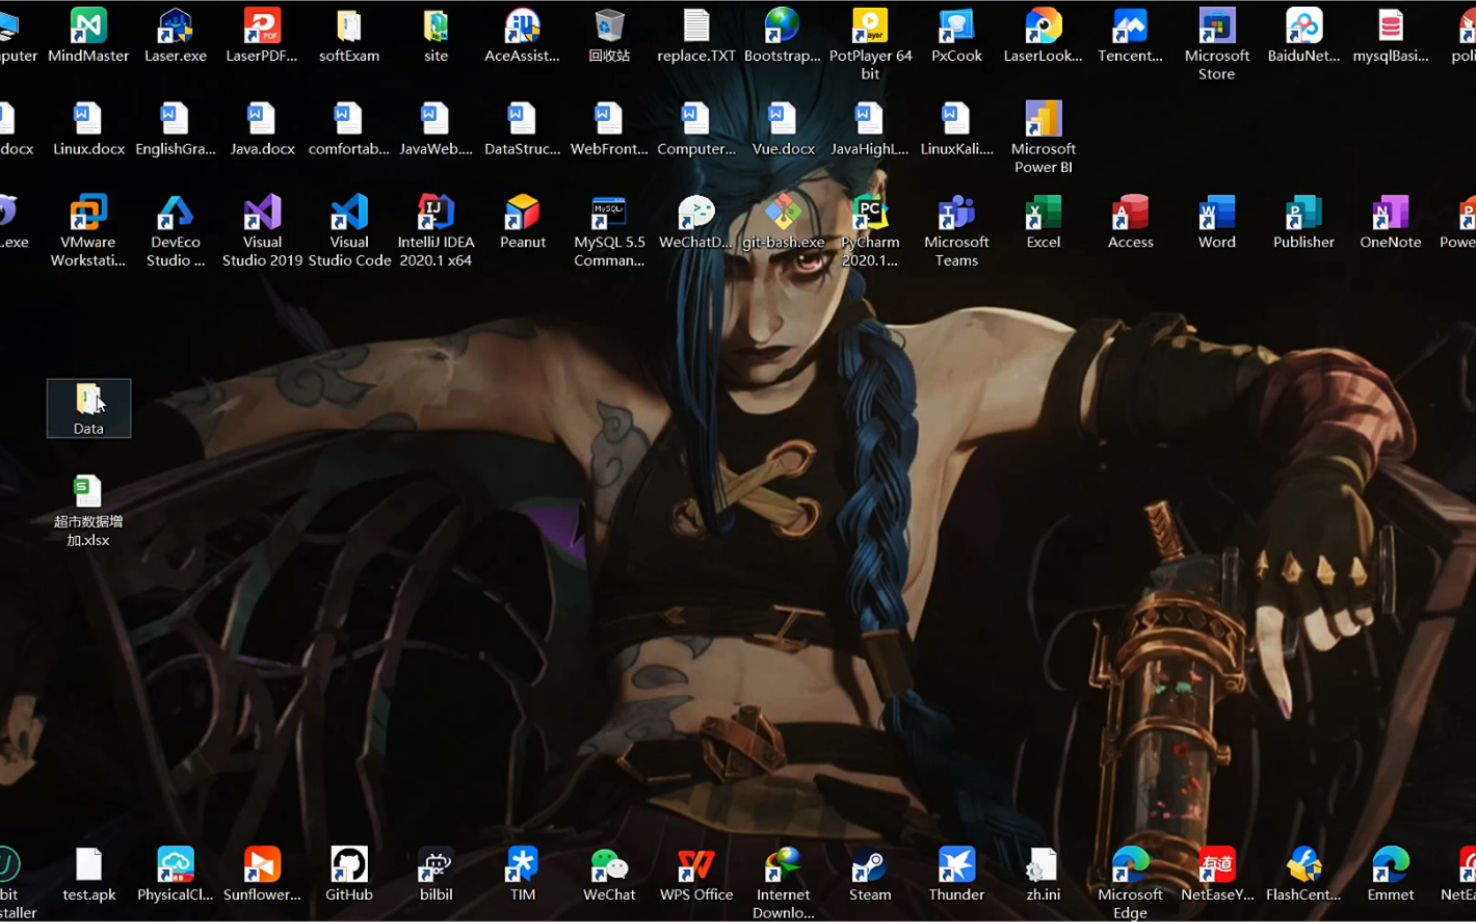The height and width of the screenshot is (922, 1476).
Task: Open the DevEco Studio shortcut
Action: [175, 230]
